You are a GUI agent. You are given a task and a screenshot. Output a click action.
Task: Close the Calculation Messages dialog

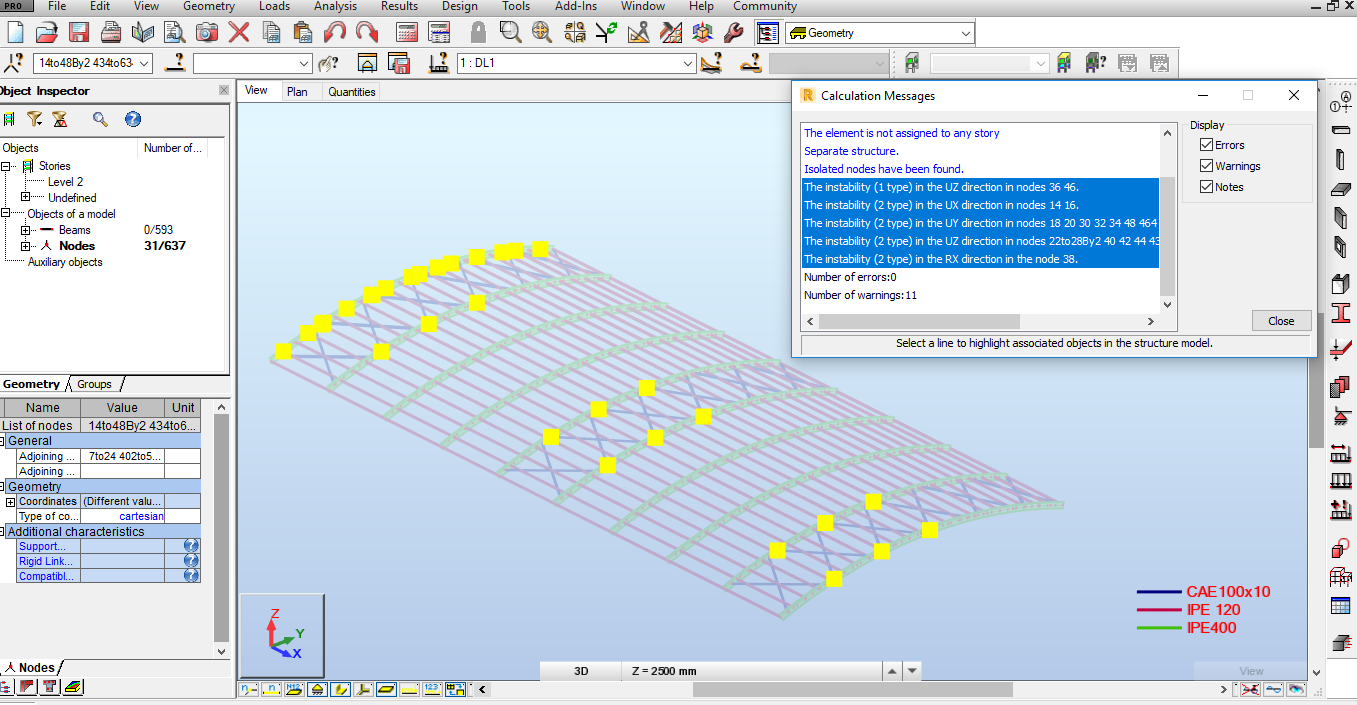[1281, 321]
